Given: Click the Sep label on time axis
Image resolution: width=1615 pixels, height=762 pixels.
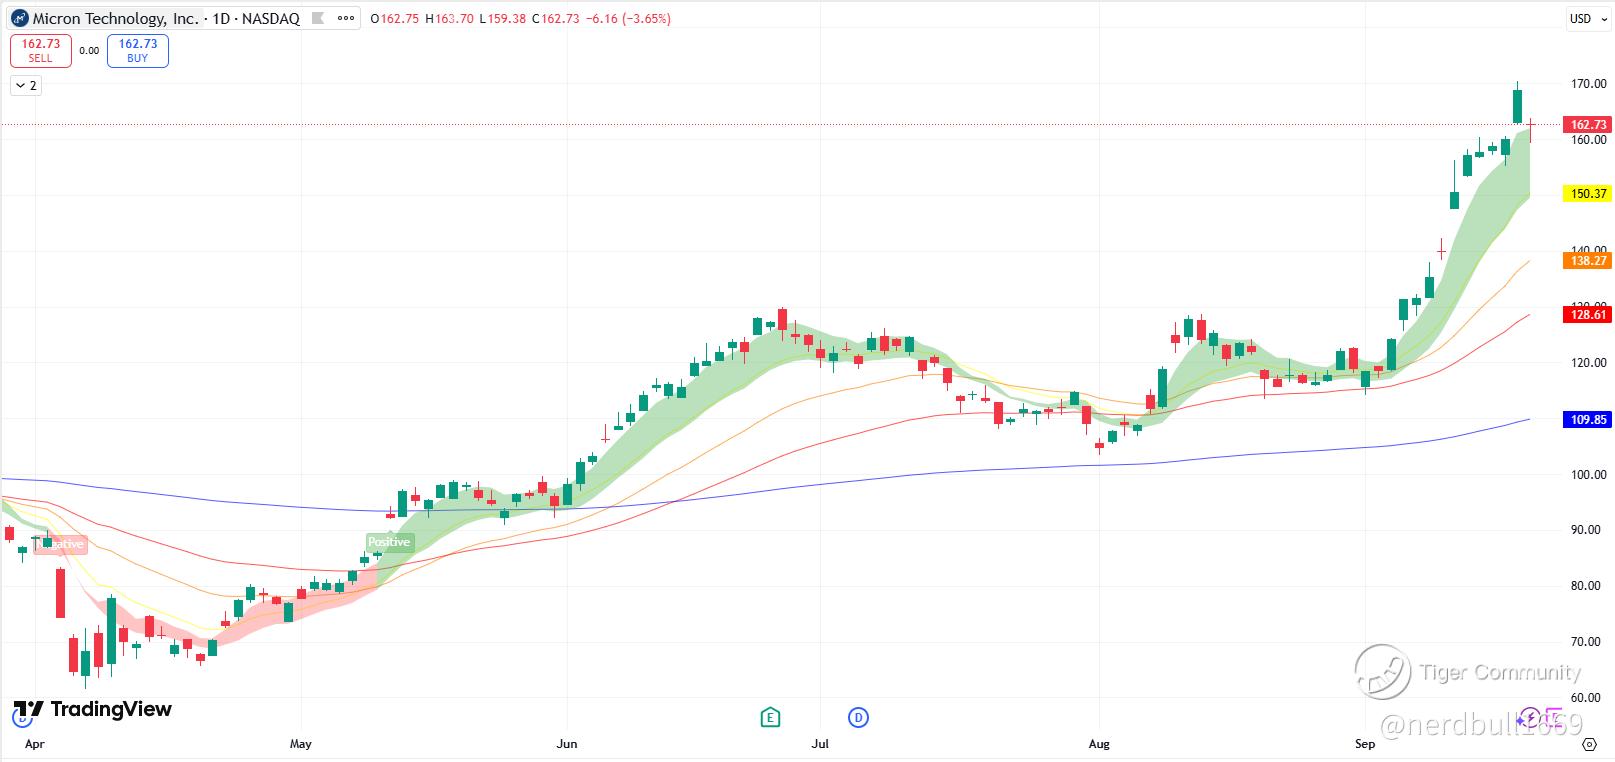Looking at the screenshot, I should (x=1365, y=744).
